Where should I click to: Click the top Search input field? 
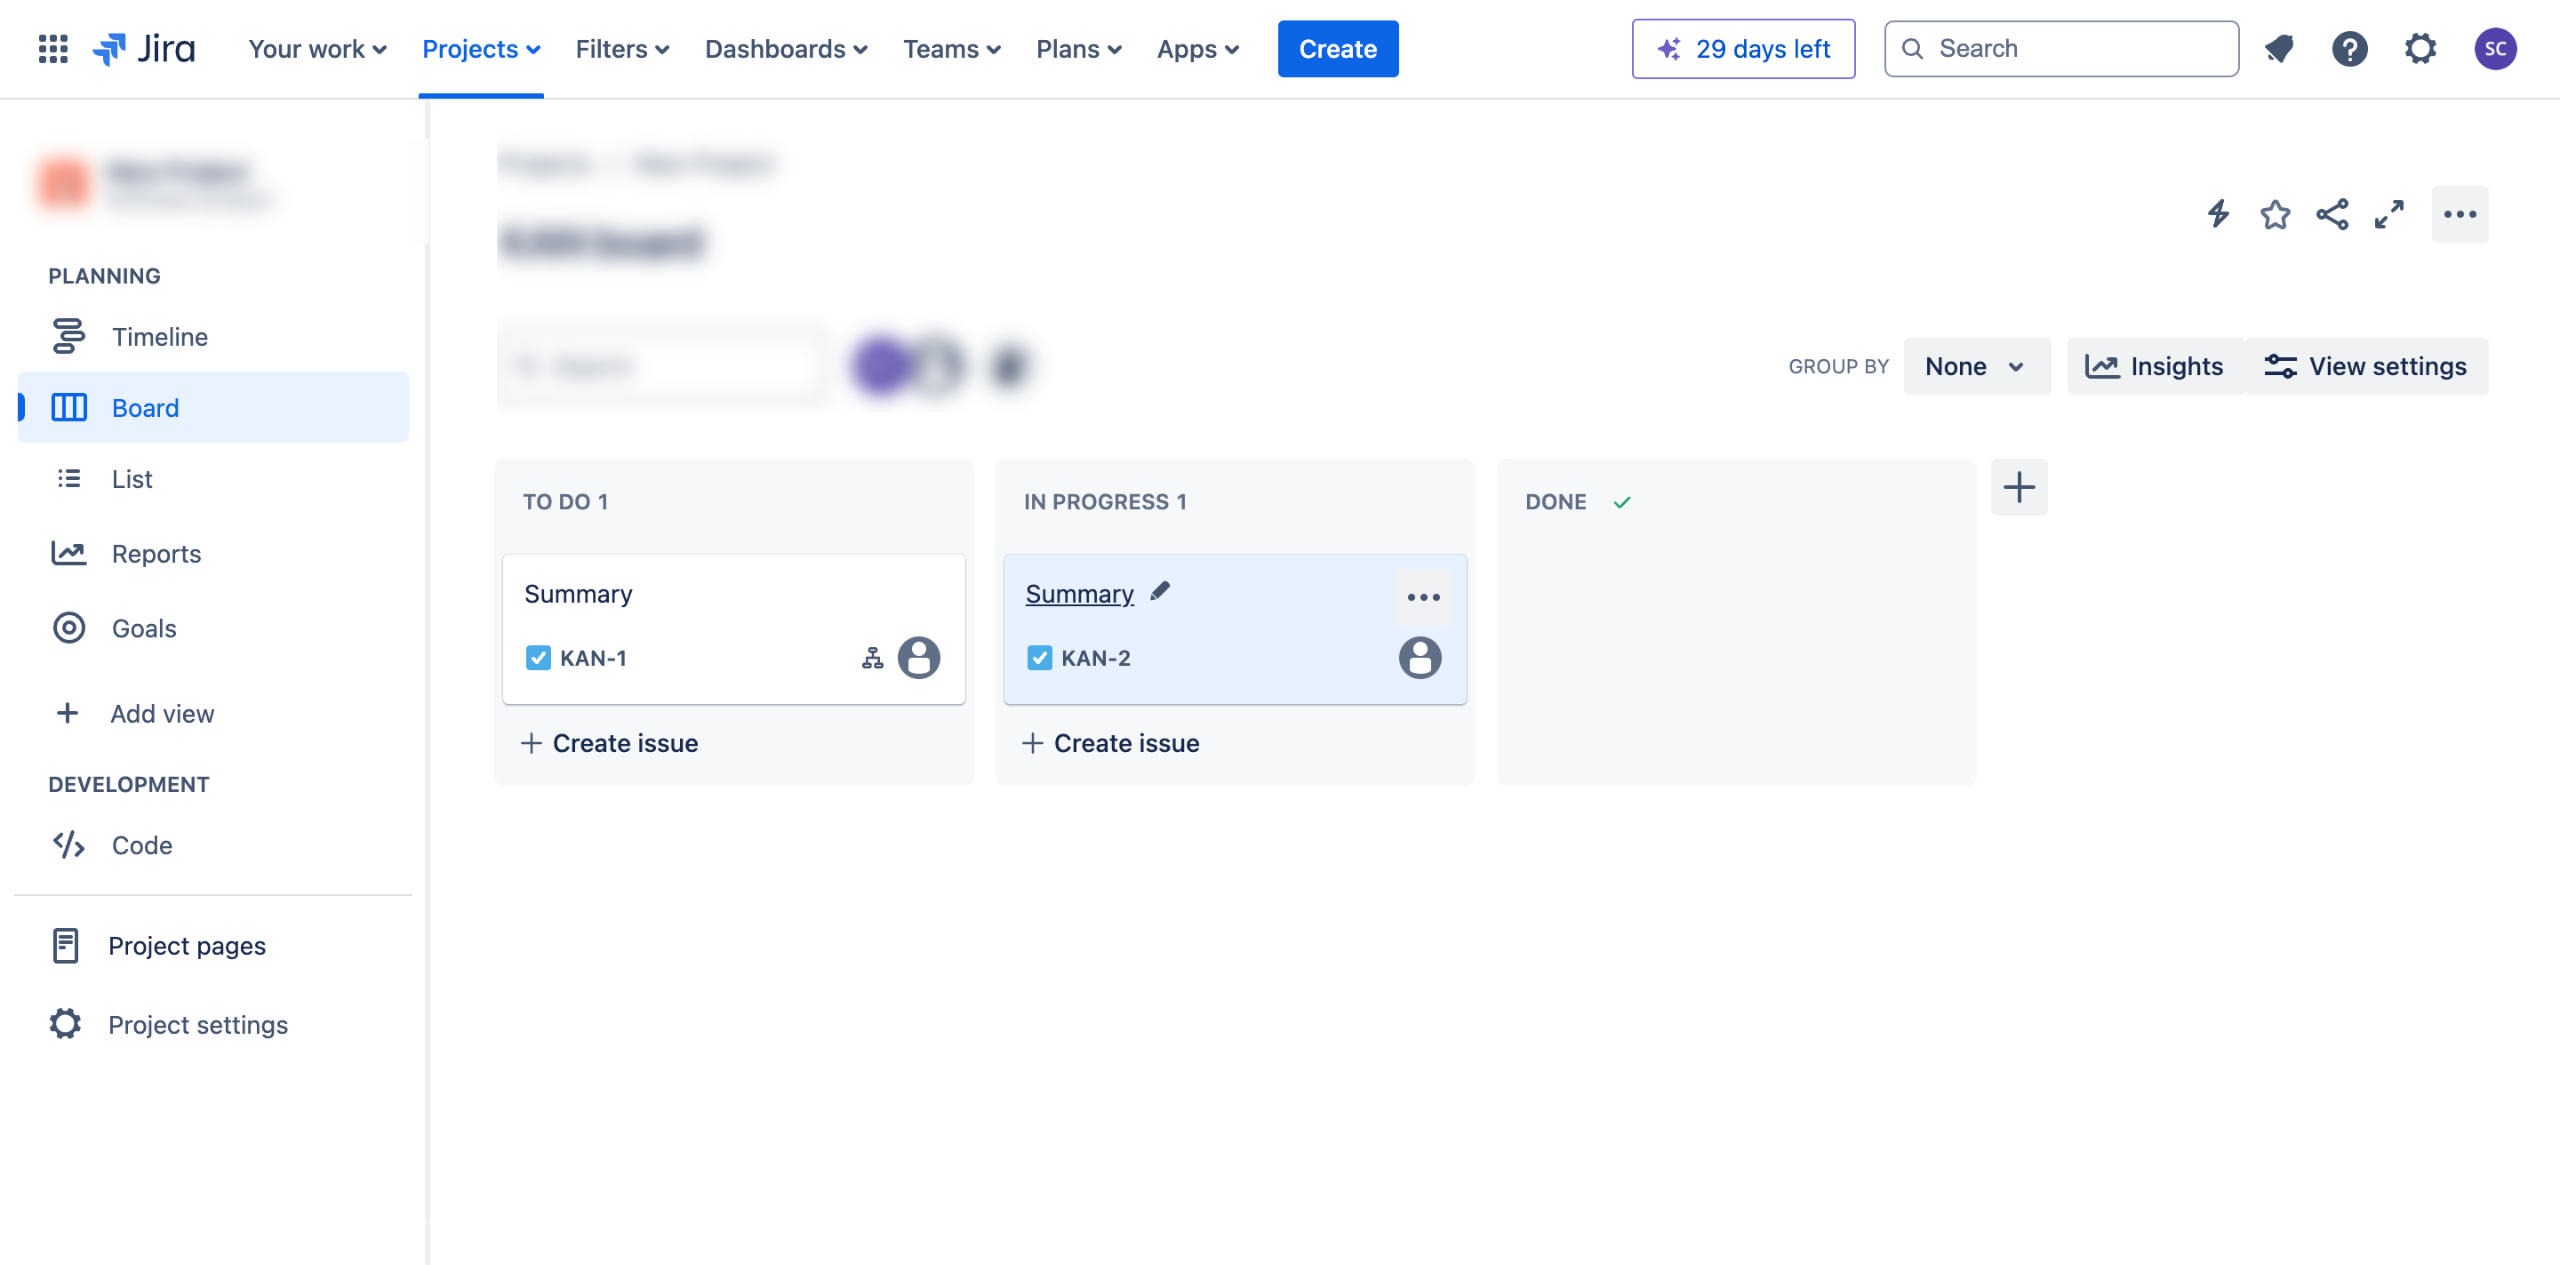coord(2062,49)
